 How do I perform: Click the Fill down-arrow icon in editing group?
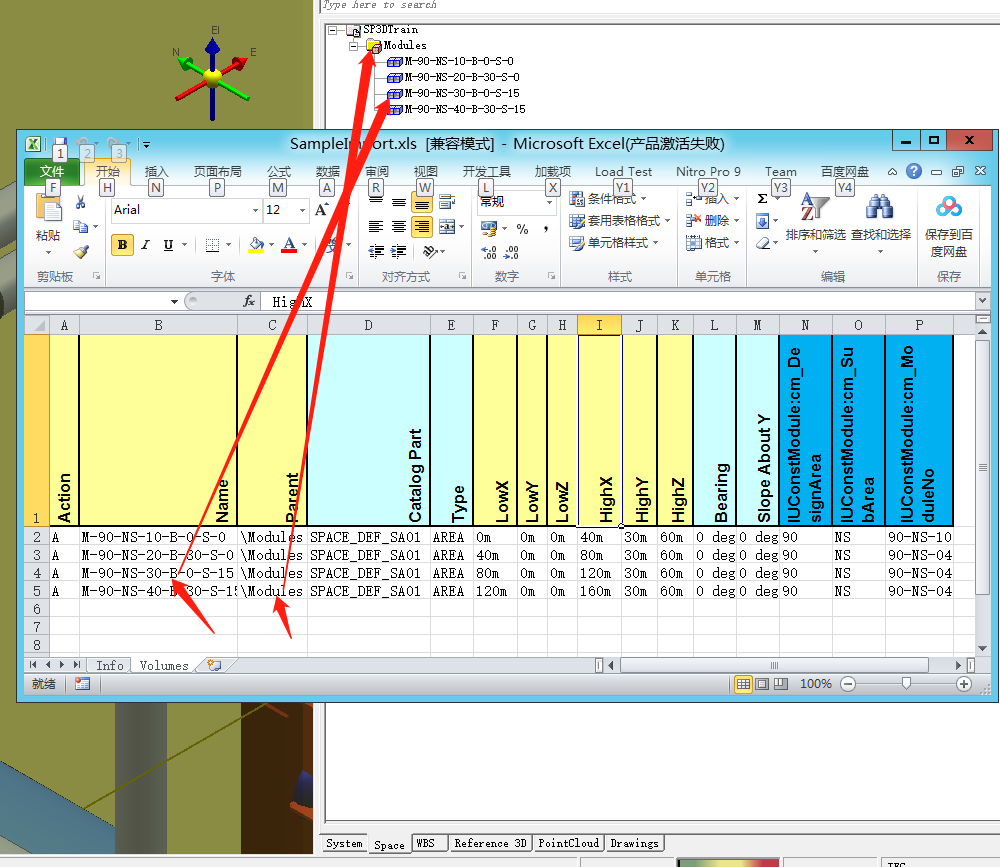[x=762, y=221]
